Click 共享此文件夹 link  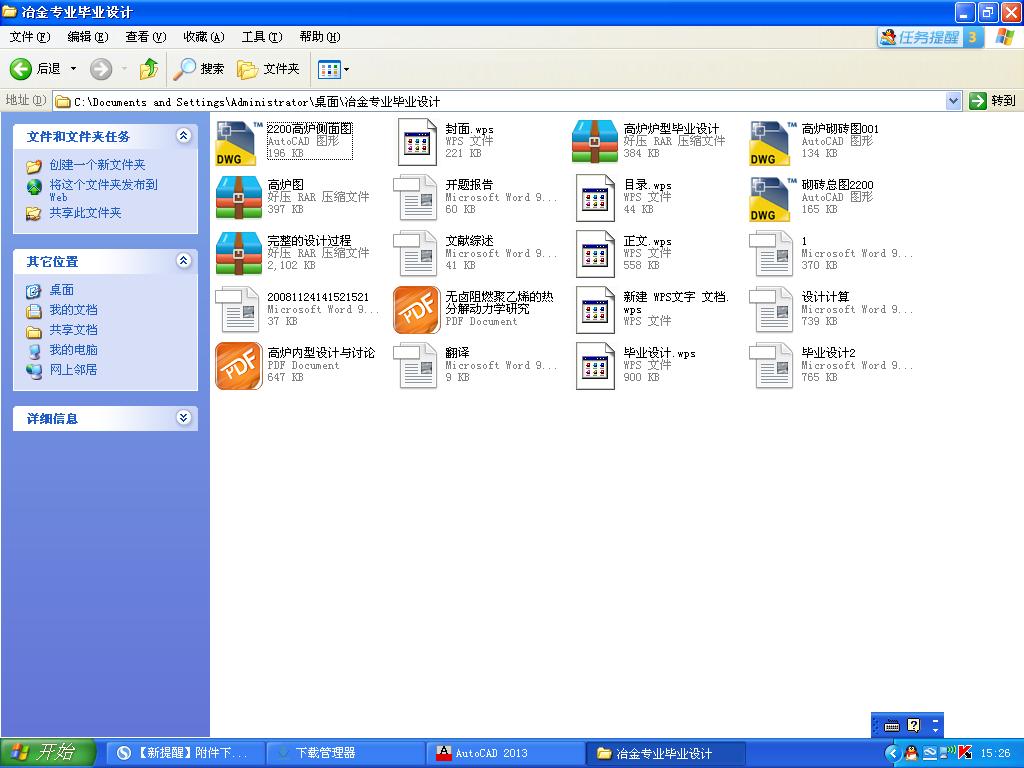pos(86,213)
